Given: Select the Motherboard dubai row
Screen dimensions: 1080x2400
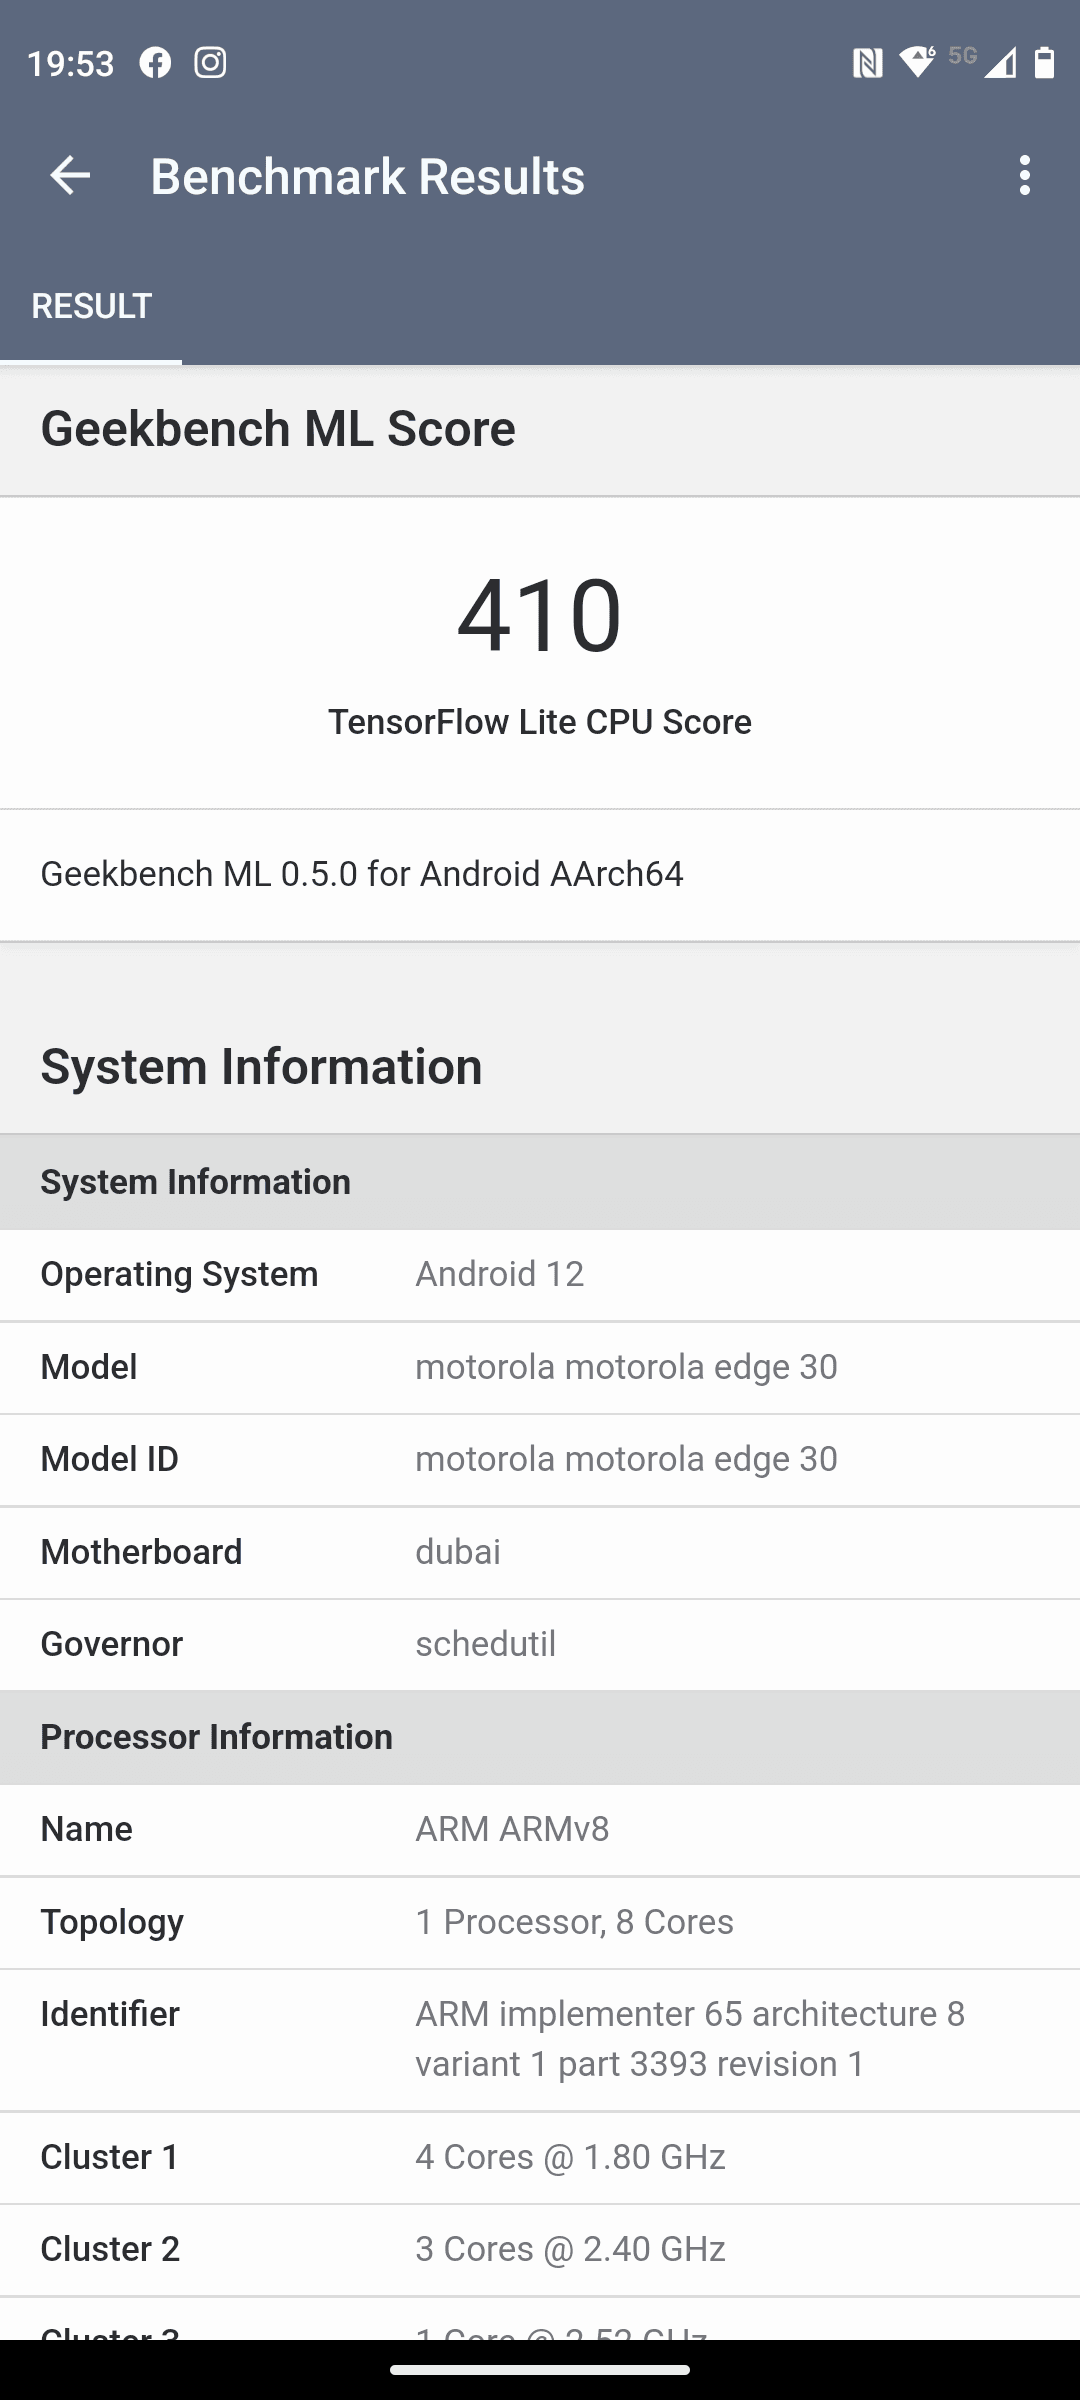Looking at the screenshot, I should click(x=540, y=1552).
